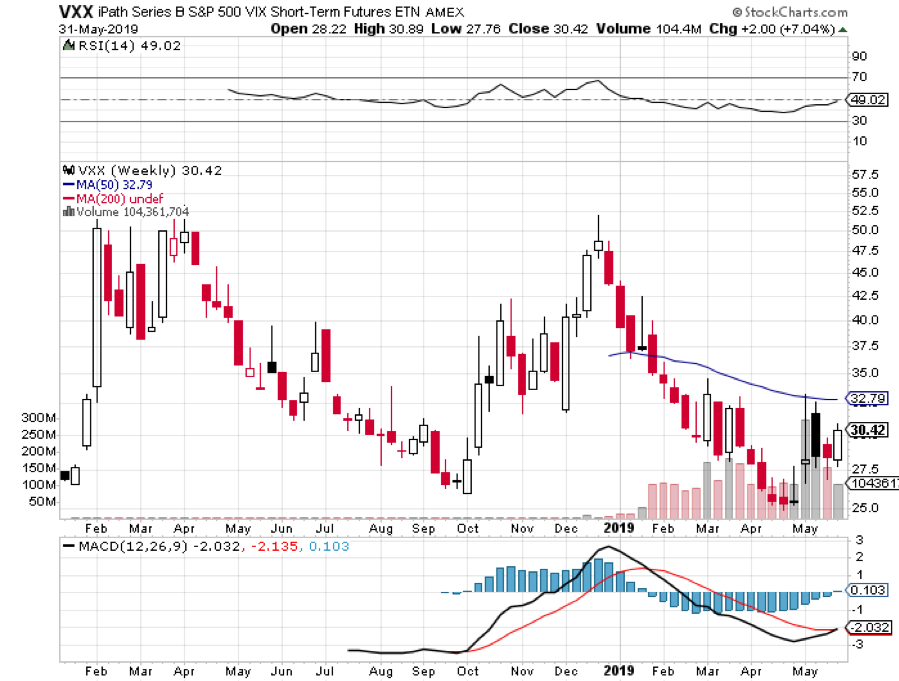Click the 2019 label on the price chart axis
The width and height of the screenshot is (899, 681).
tap(619, 528)
